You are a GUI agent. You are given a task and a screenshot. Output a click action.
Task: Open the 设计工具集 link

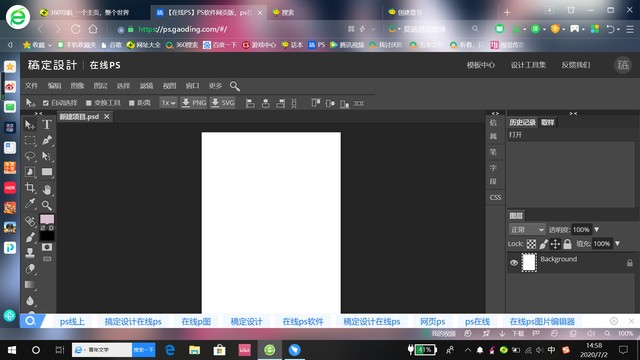[x=528, y=65]
